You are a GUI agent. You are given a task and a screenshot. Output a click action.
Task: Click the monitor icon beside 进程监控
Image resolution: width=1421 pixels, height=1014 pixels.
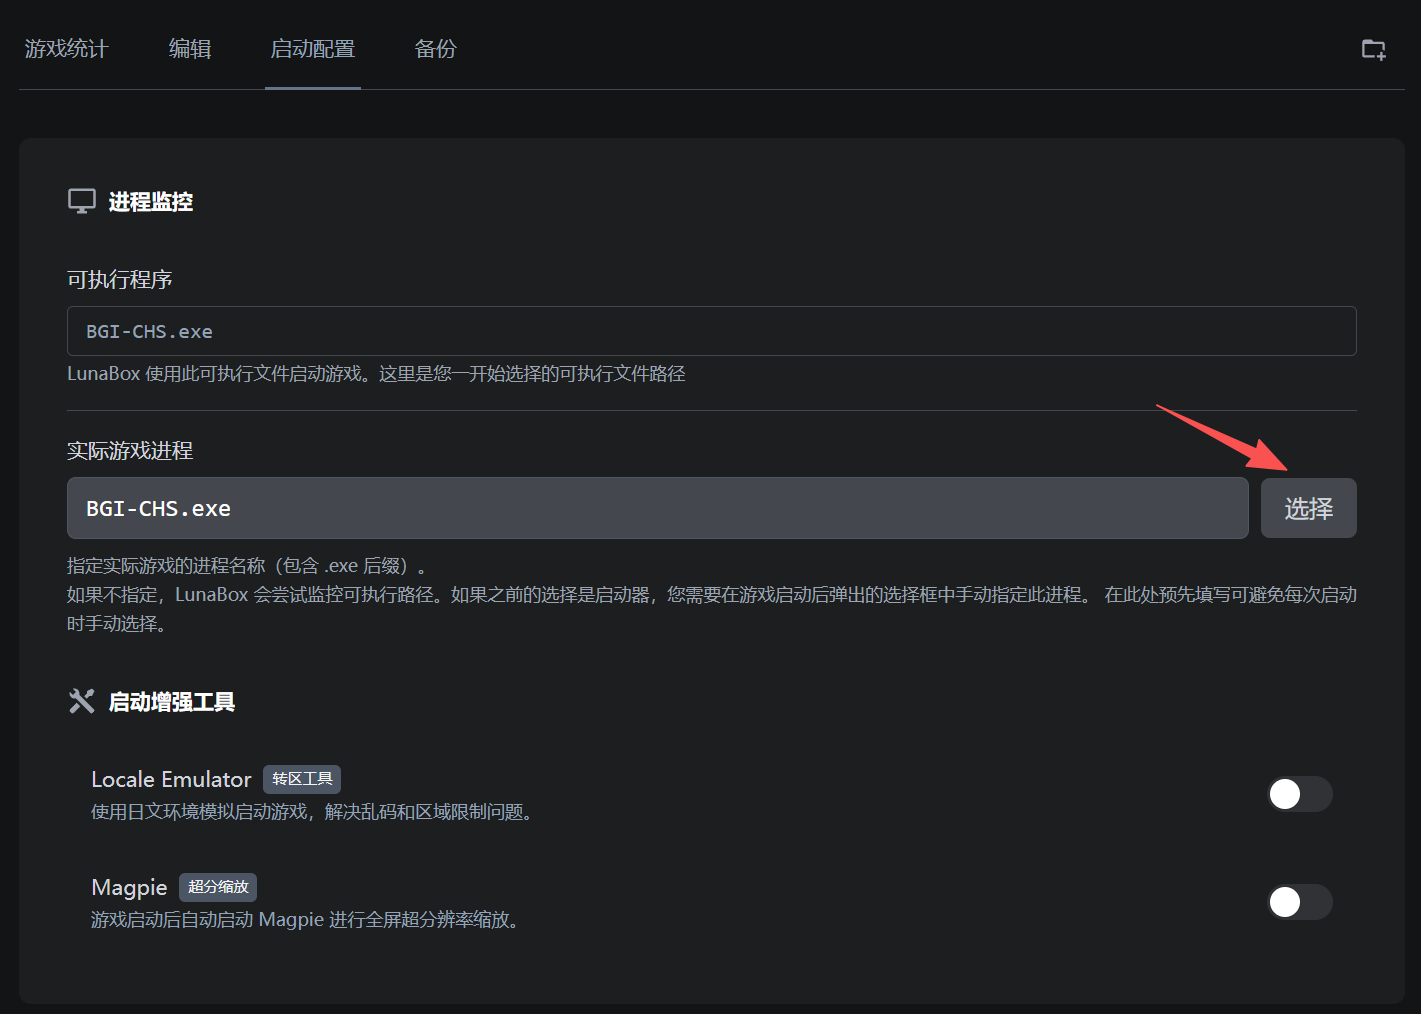point(82,201)
